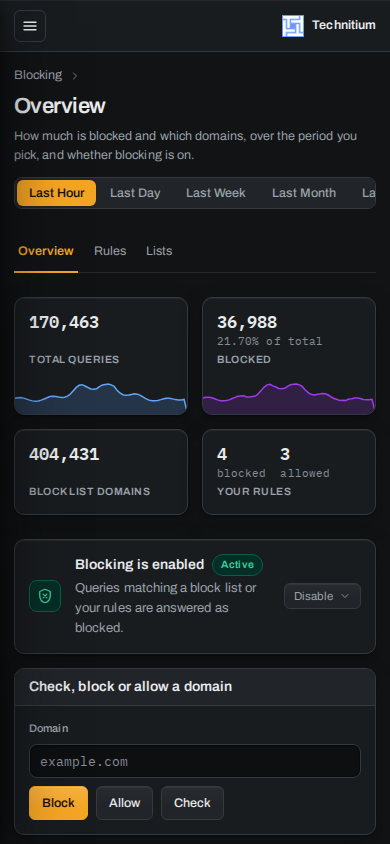Click the Blocked queries purple sparkline chart

tap(288, 399)
